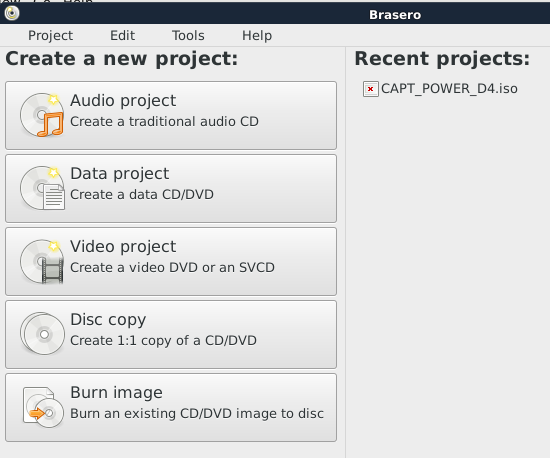Open the Help menu

point(257,35)
